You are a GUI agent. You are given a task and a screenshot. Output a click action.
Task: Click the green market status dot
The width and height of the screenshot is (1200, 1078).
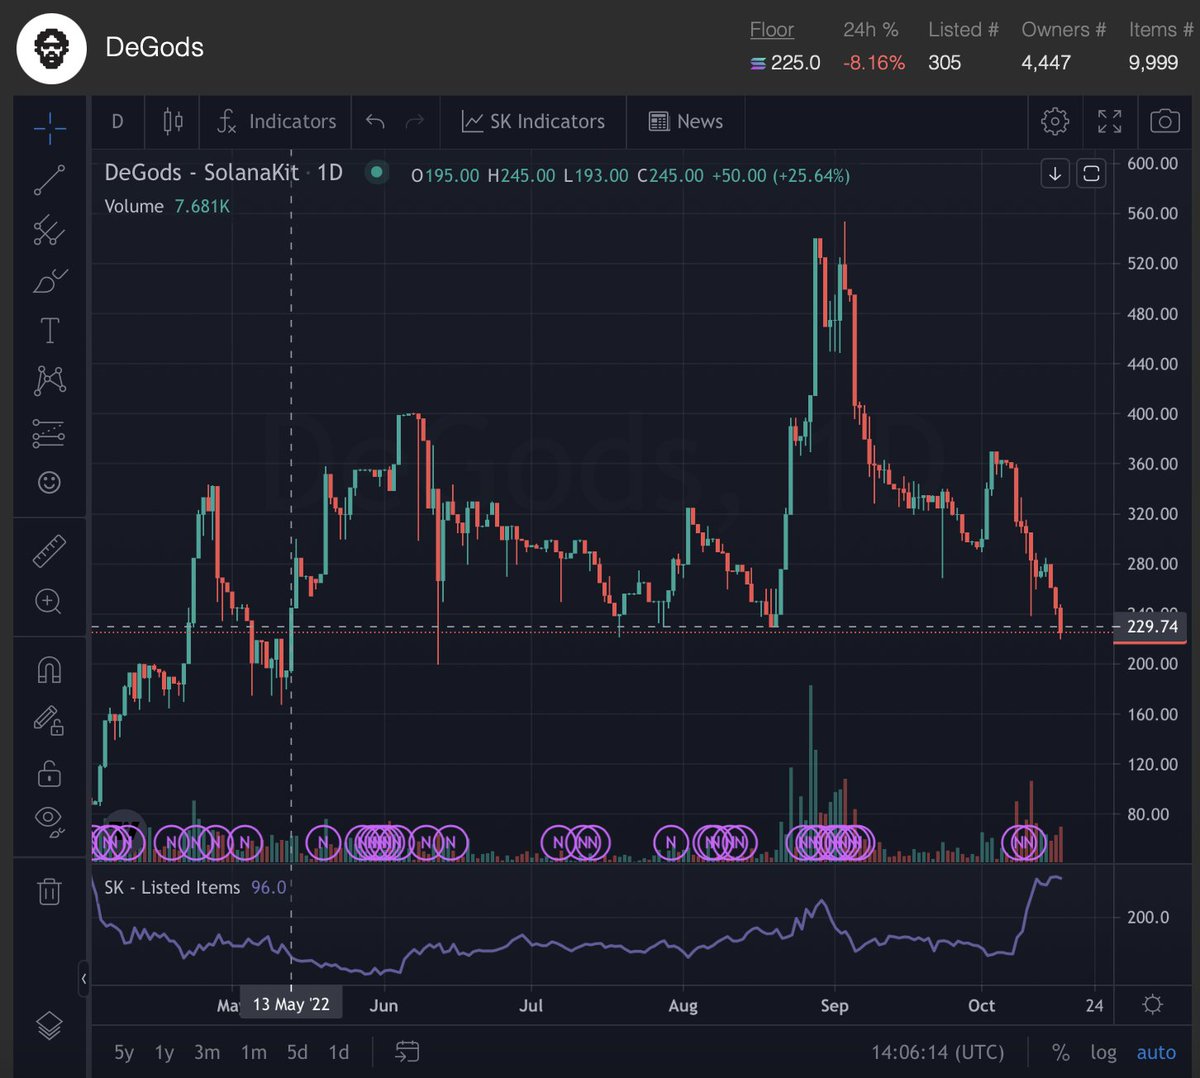(x=376, y=172)
